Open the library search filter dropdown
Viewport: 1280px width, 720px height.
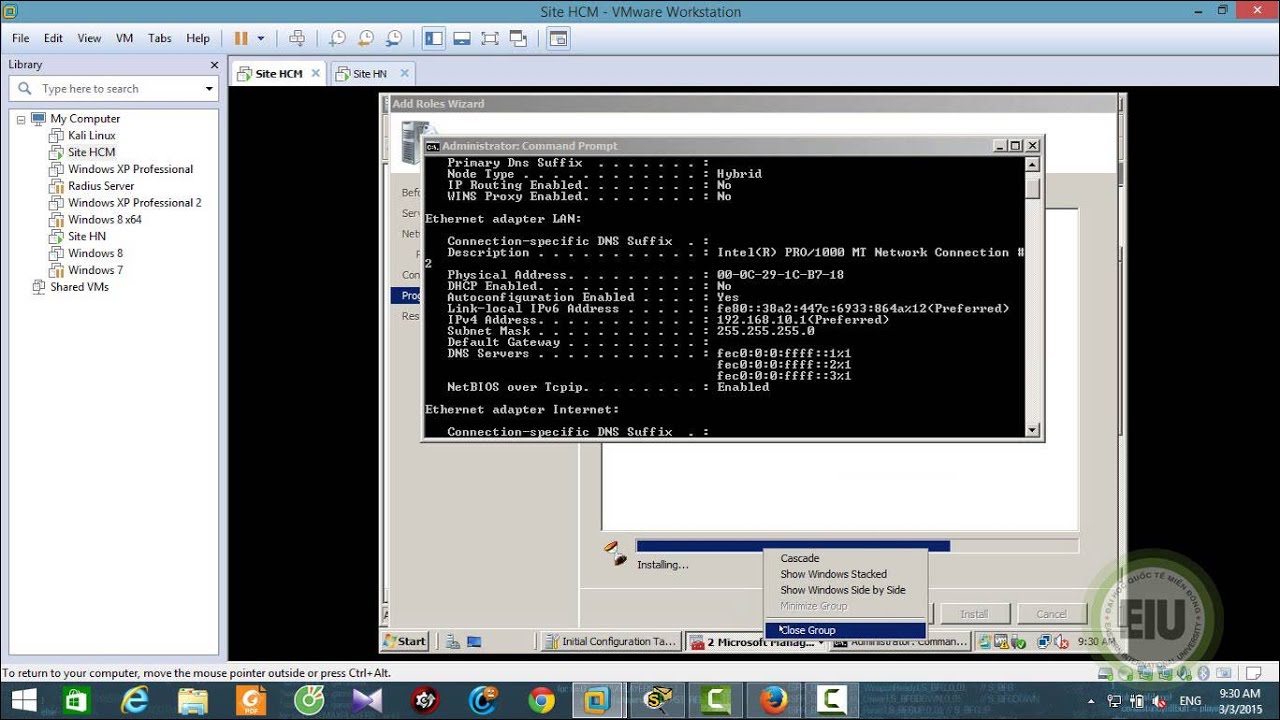tap(209, 89)
